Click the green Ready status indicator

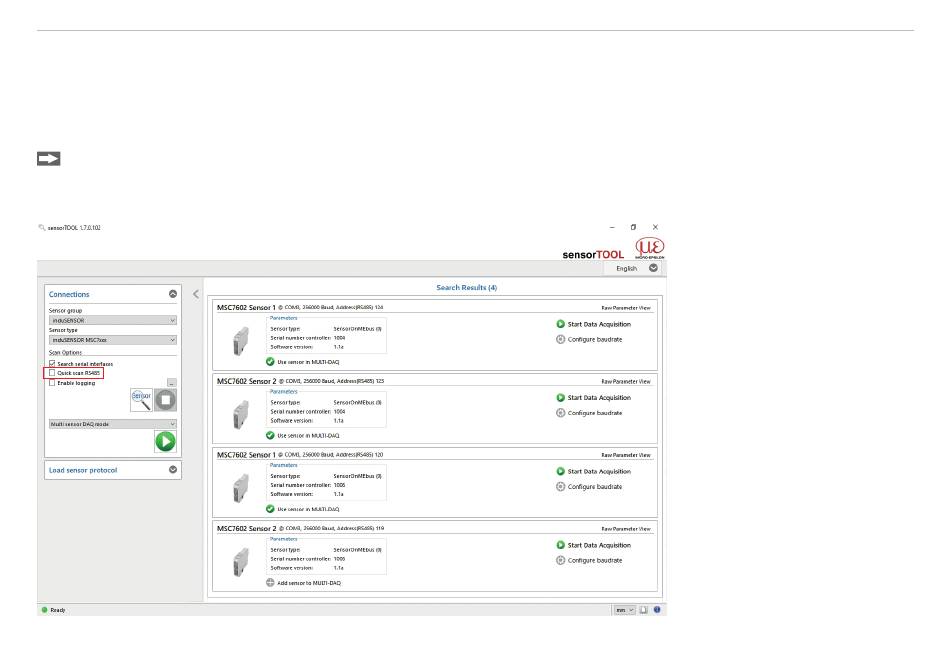(44, 610)
